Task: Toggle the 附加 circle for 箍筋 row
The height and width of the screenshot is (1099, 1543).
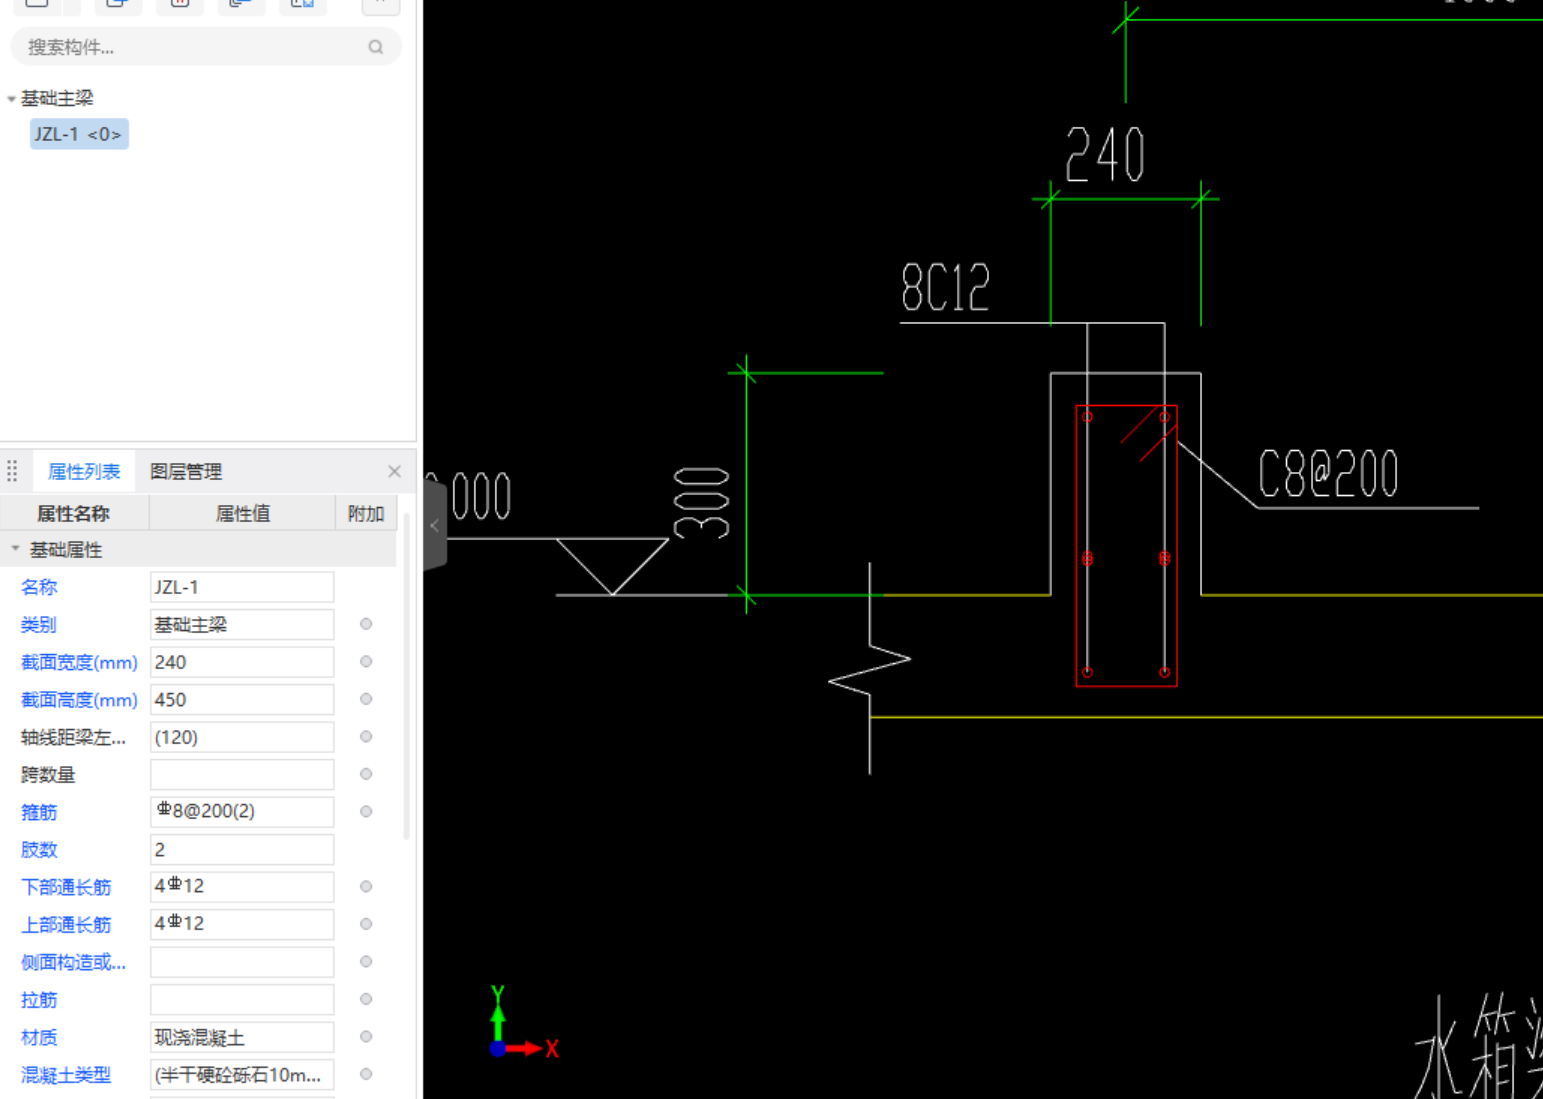Action: tap(366, 811)
